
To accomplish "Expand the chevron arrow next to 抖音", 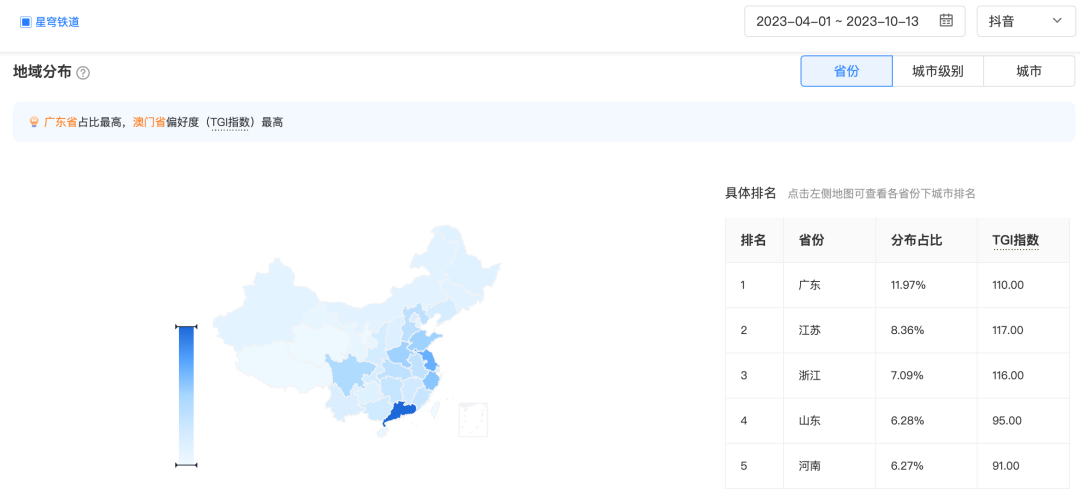I will pos(1057,21).
